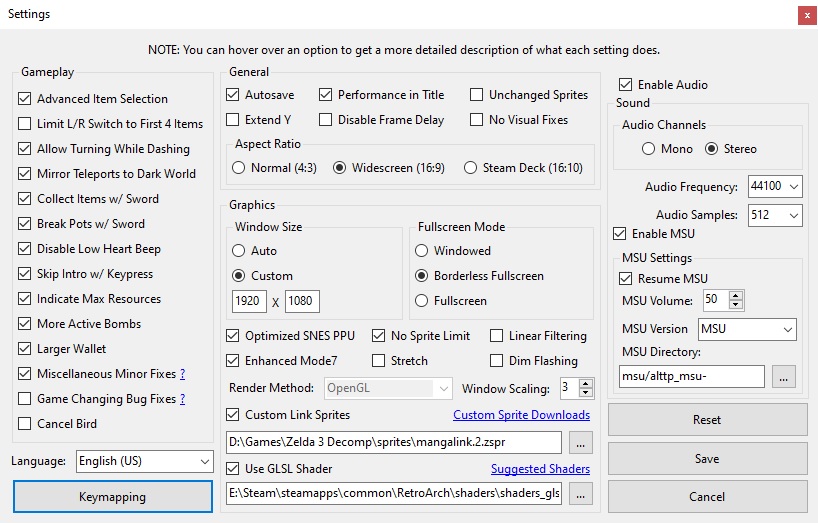Image resolution: width=818 pixels, height=523 pixels.
Task: Uncheck Miscellaneous Minor Fixes checkbox
Action: pos(25,374)
